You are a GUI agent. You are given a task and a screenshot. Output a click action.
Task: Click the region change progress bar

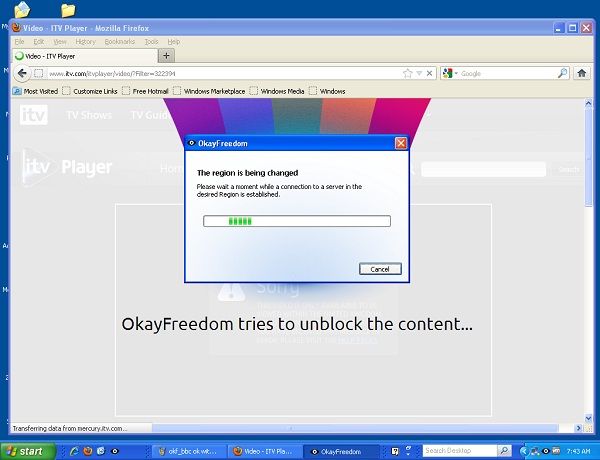[x=297, y=221]
